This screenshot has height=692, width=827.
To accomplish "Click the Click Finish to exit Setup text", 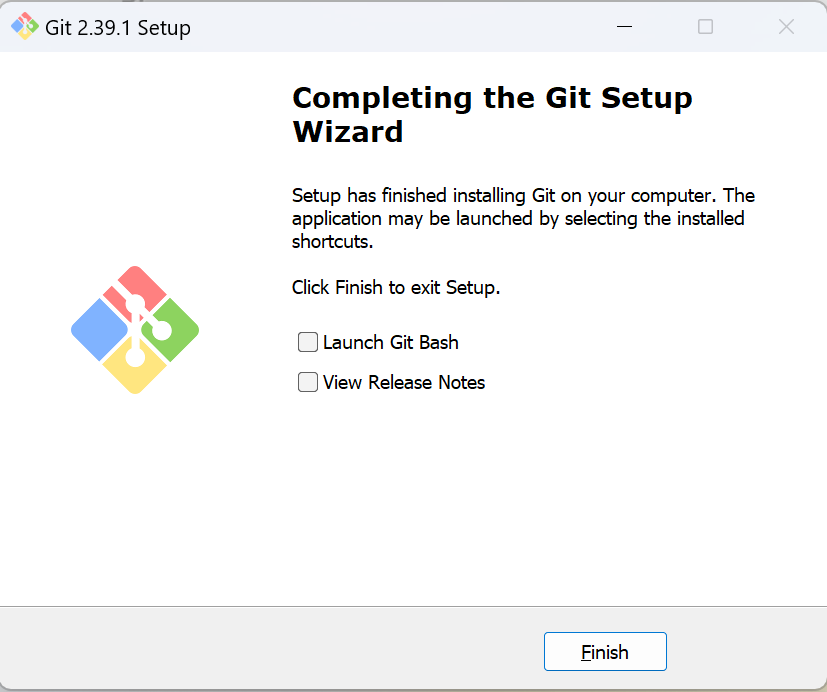I will pos(395,287).
